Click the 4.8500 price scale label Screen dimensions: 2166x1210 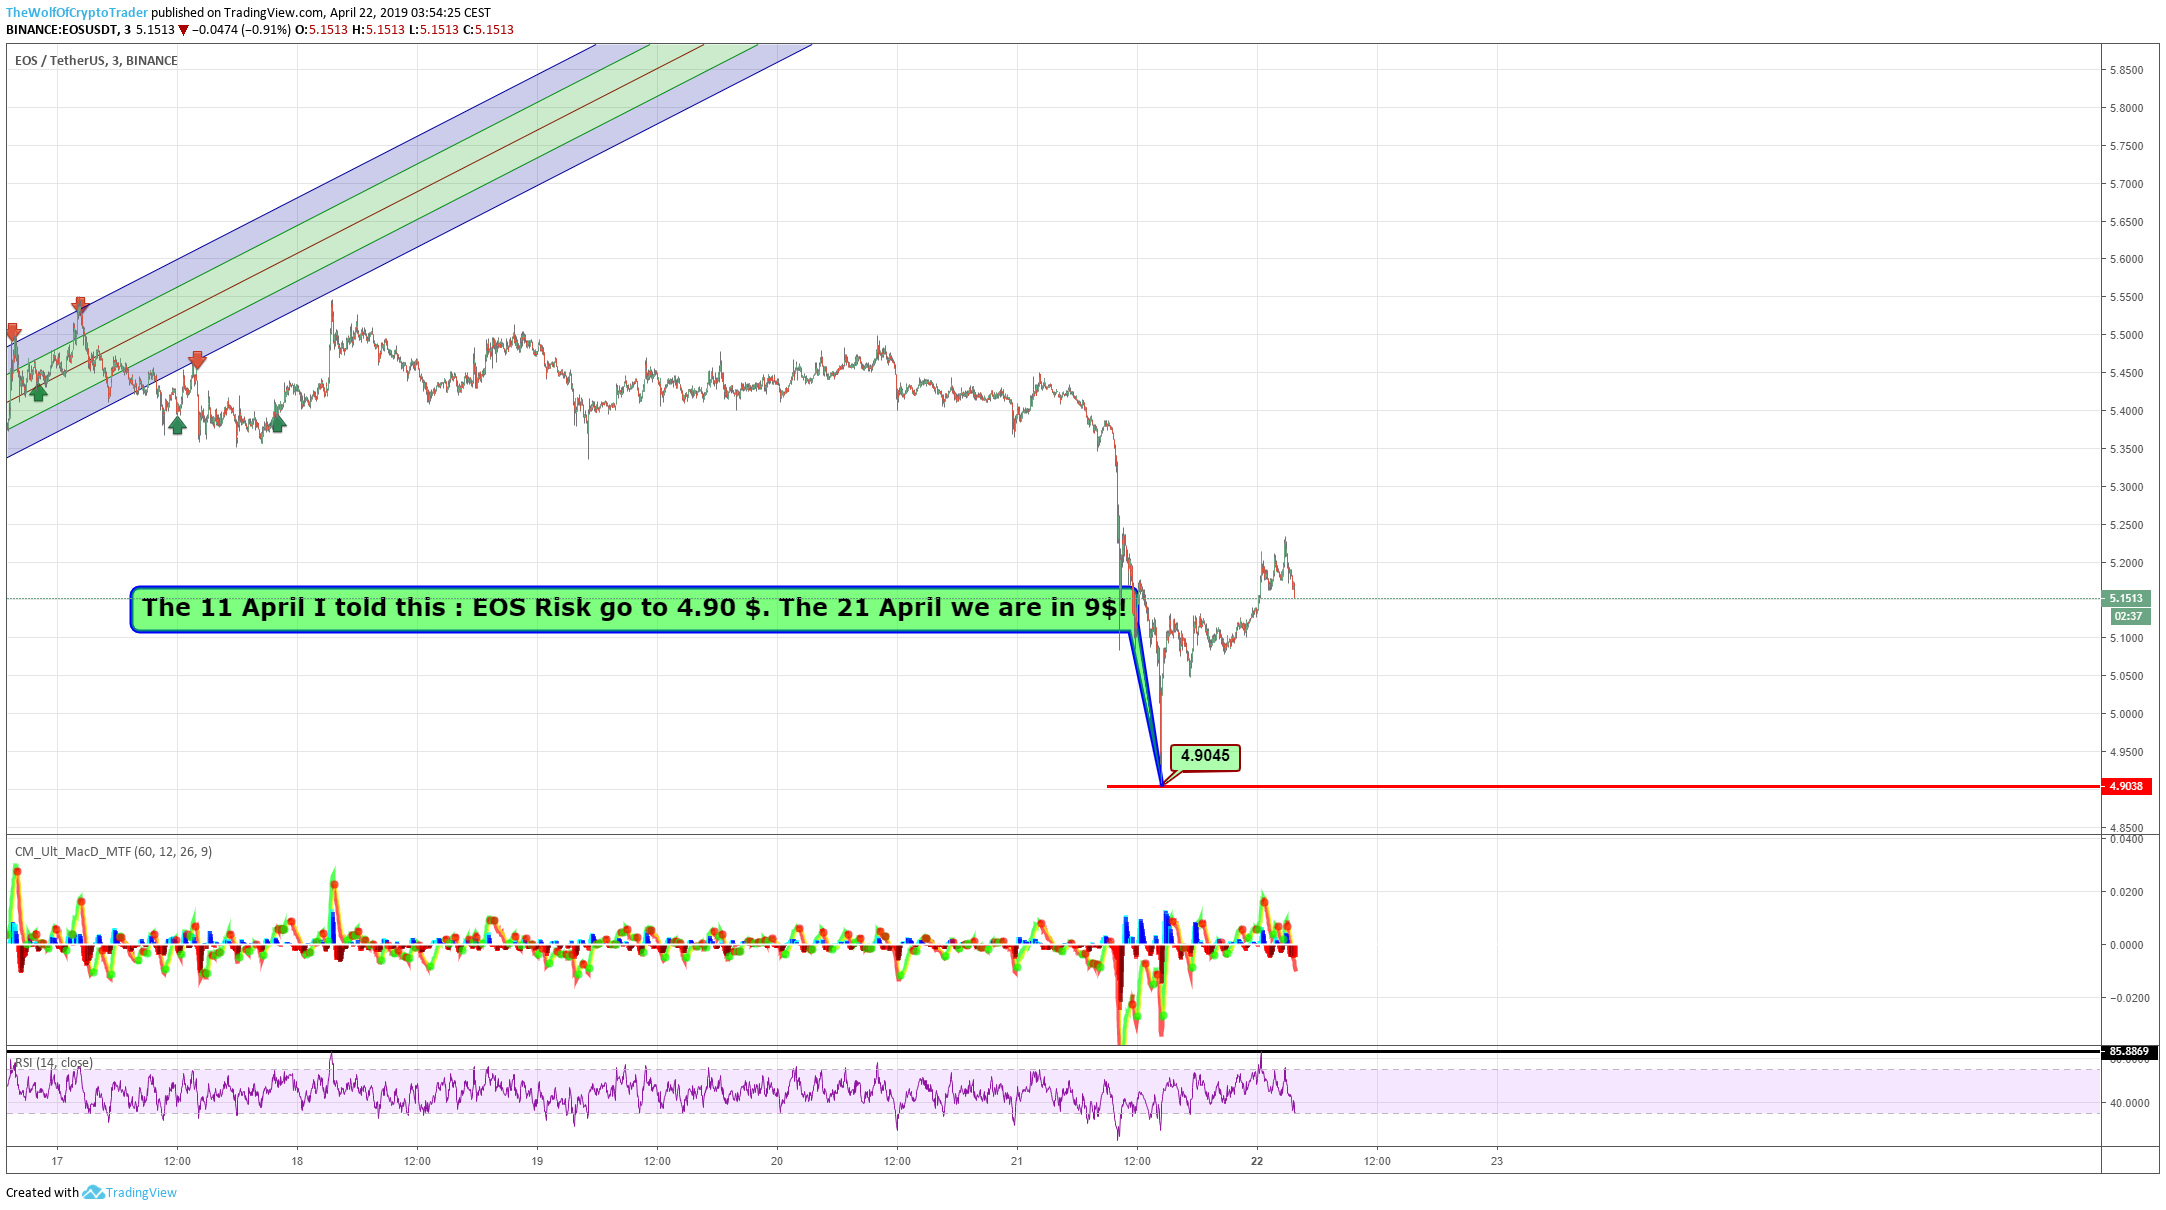(x=2126, y=828)
